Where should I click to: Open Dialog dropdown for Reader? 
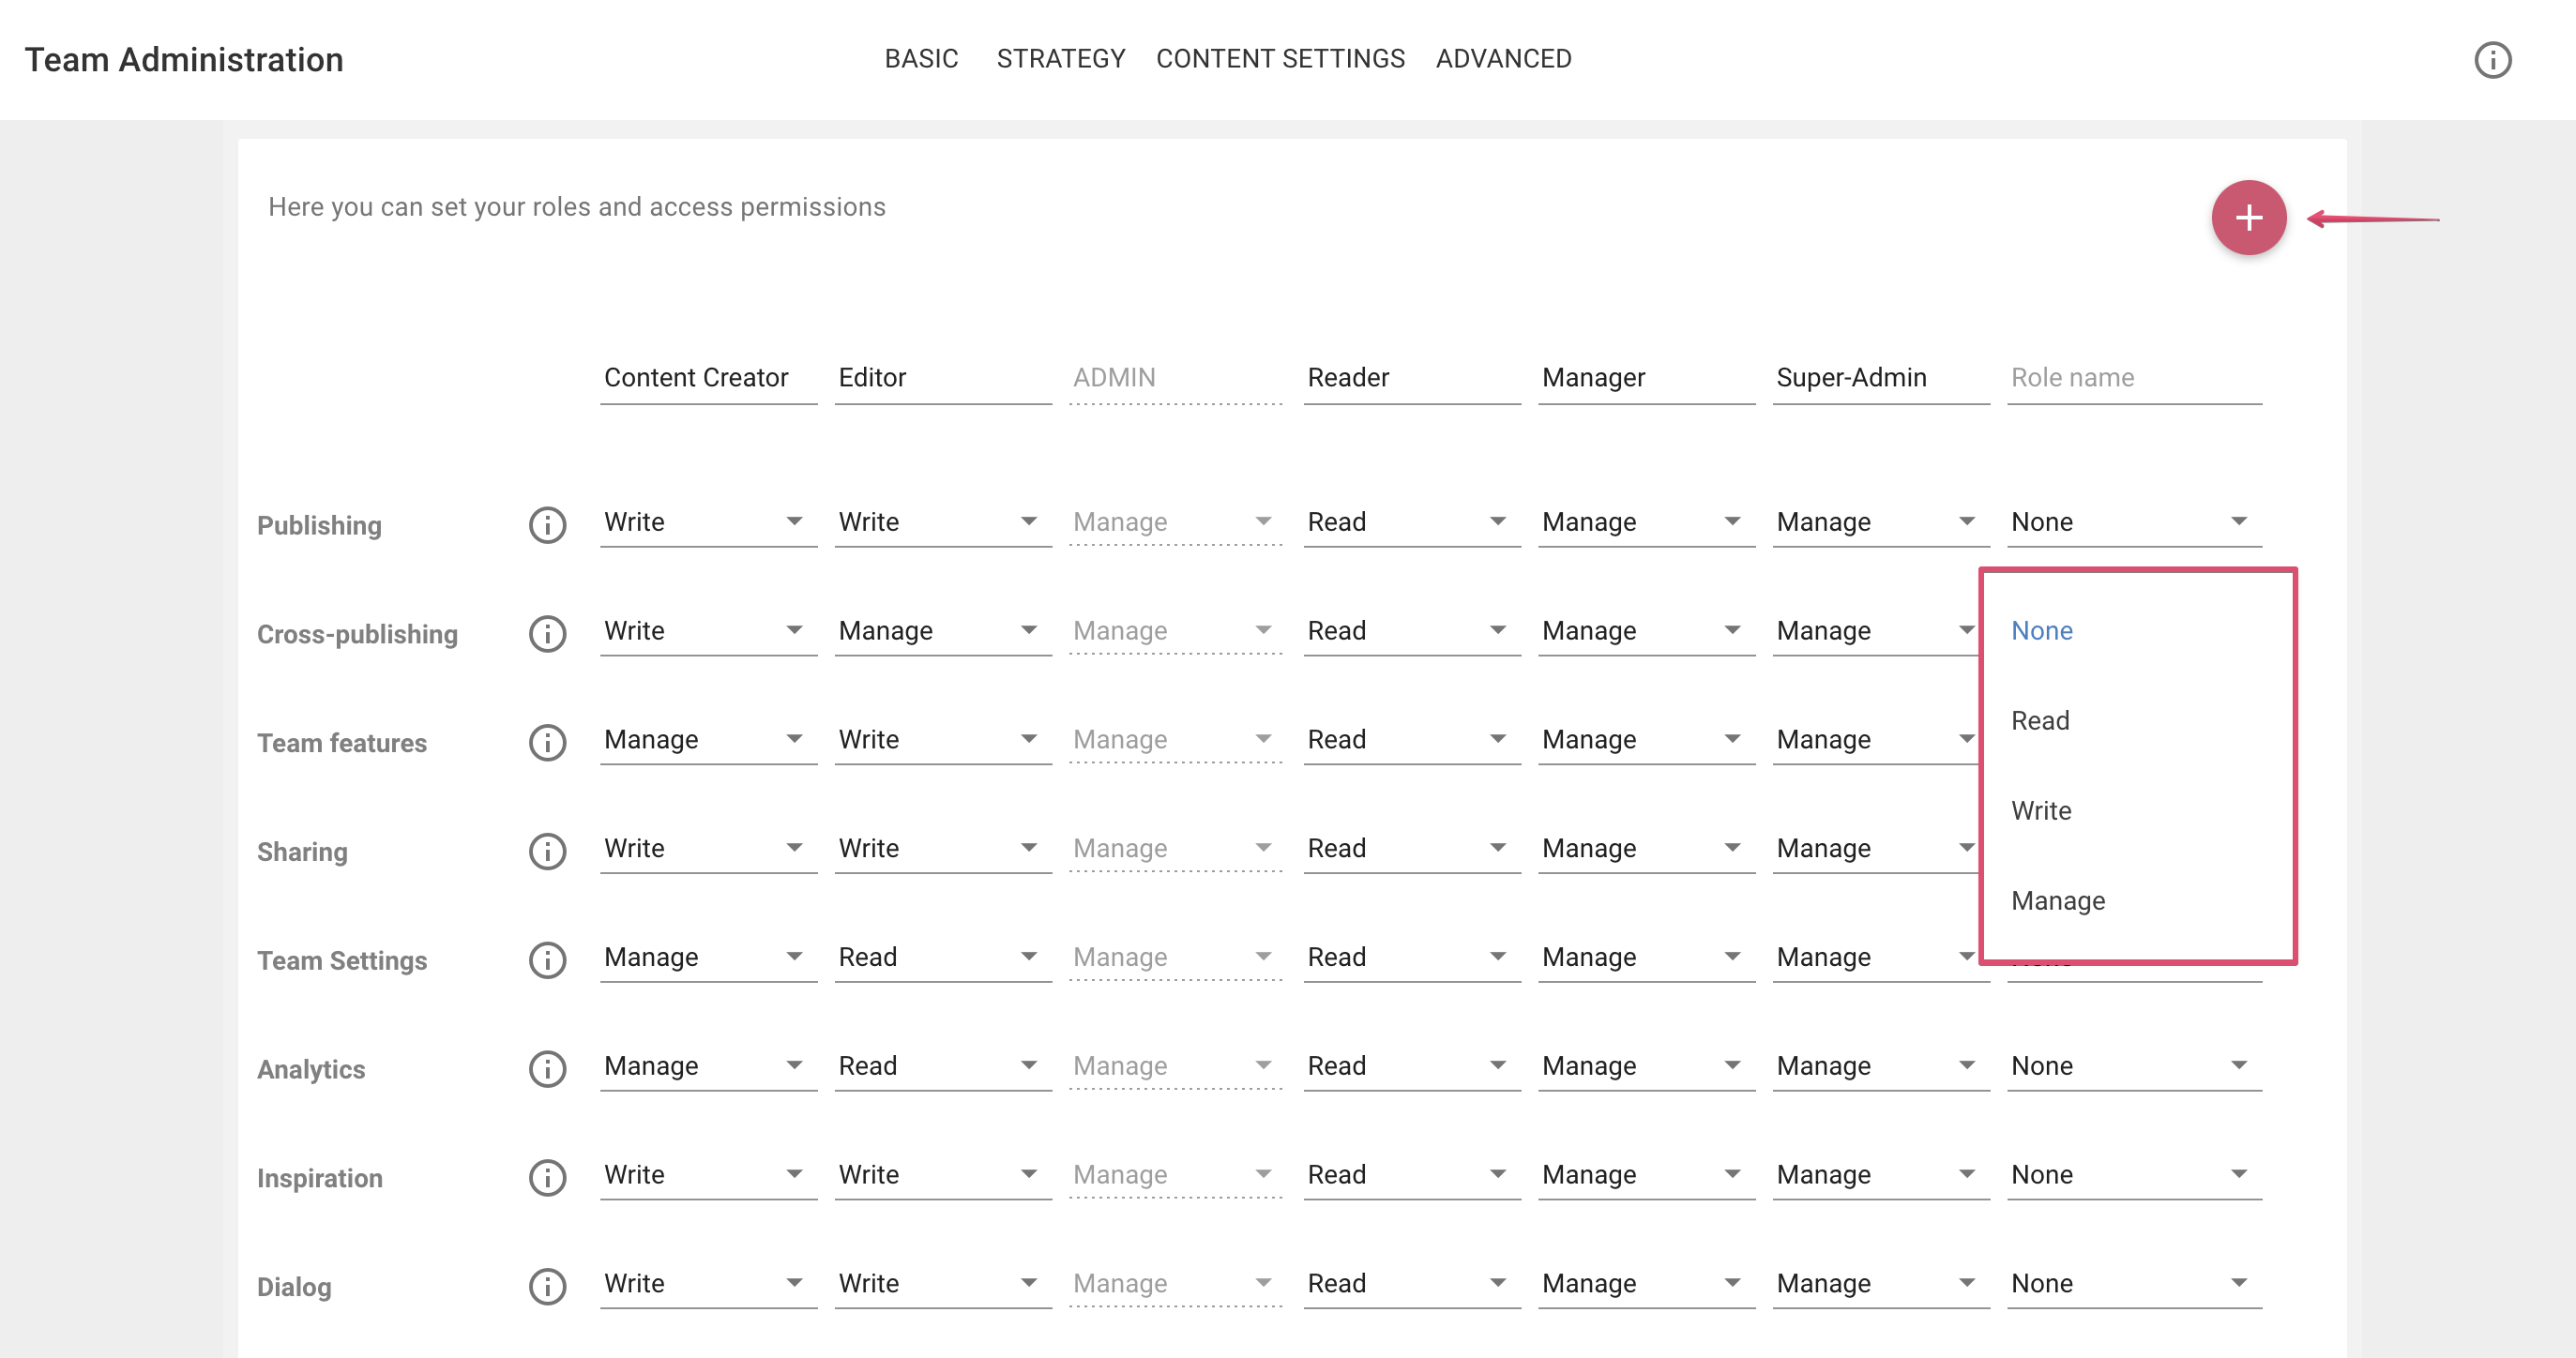pyautogui.click(x=1412, y=1284)
